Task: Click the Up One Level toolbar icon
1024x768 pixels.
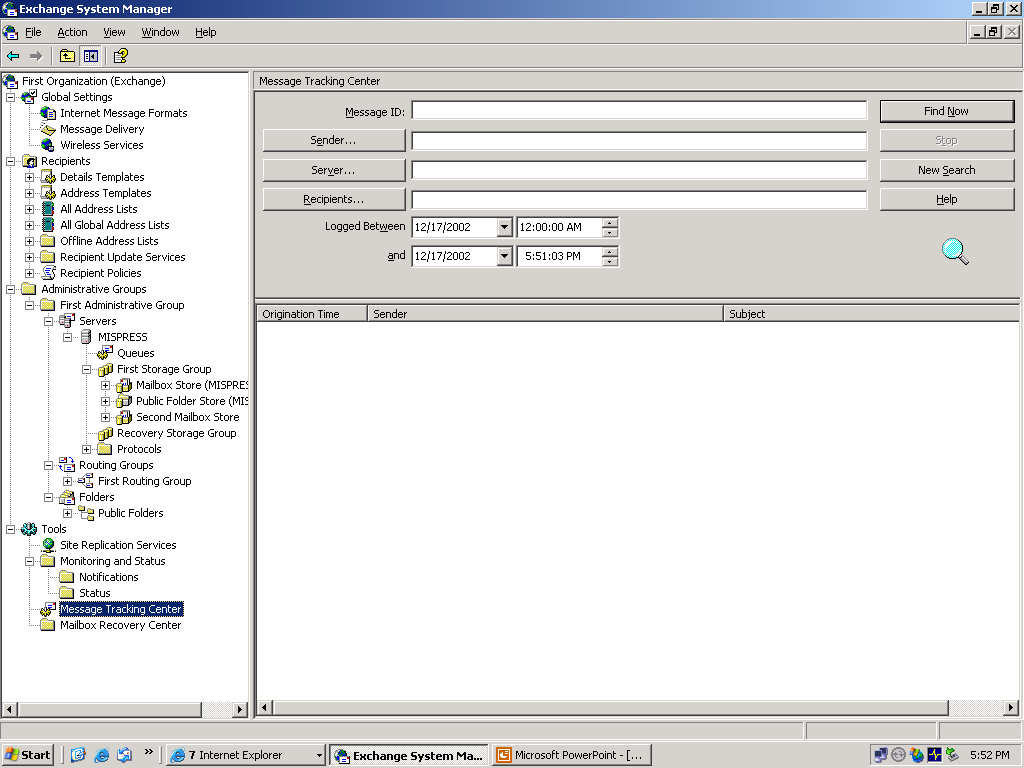Action: pyautogui.click(x=67, y=56)
